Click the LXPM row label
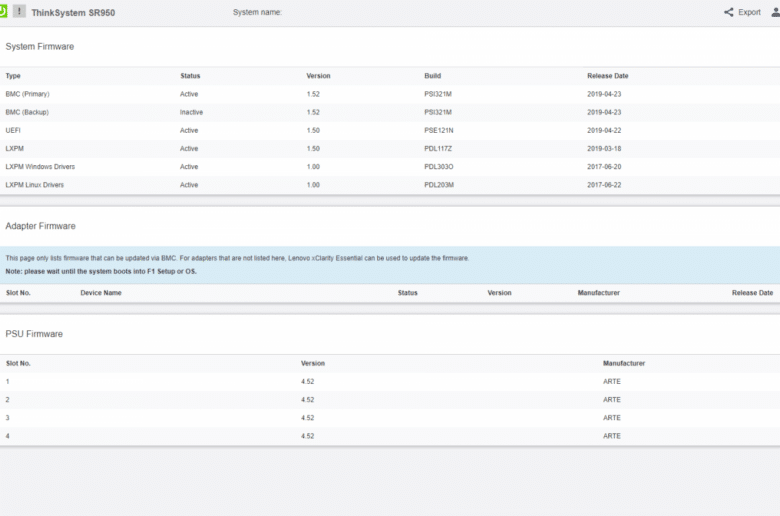This screenshot has width=780, height=516. tap(14, 149)
